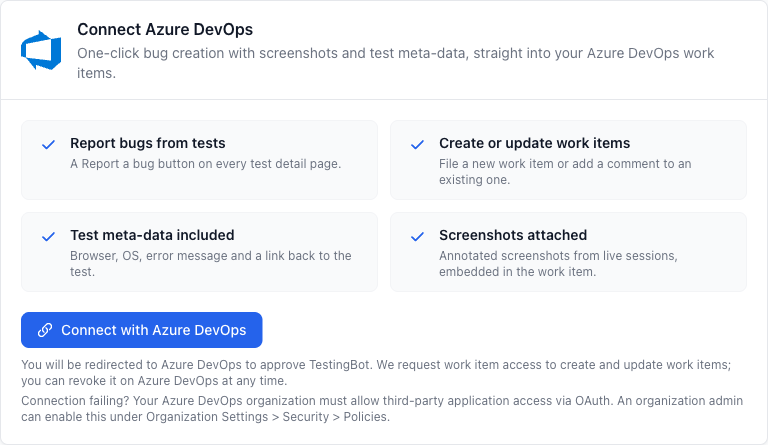Click the checkmark beside Test meta-data included
The width and height of the screenshot is (768, 445).
tap(48, 236)
